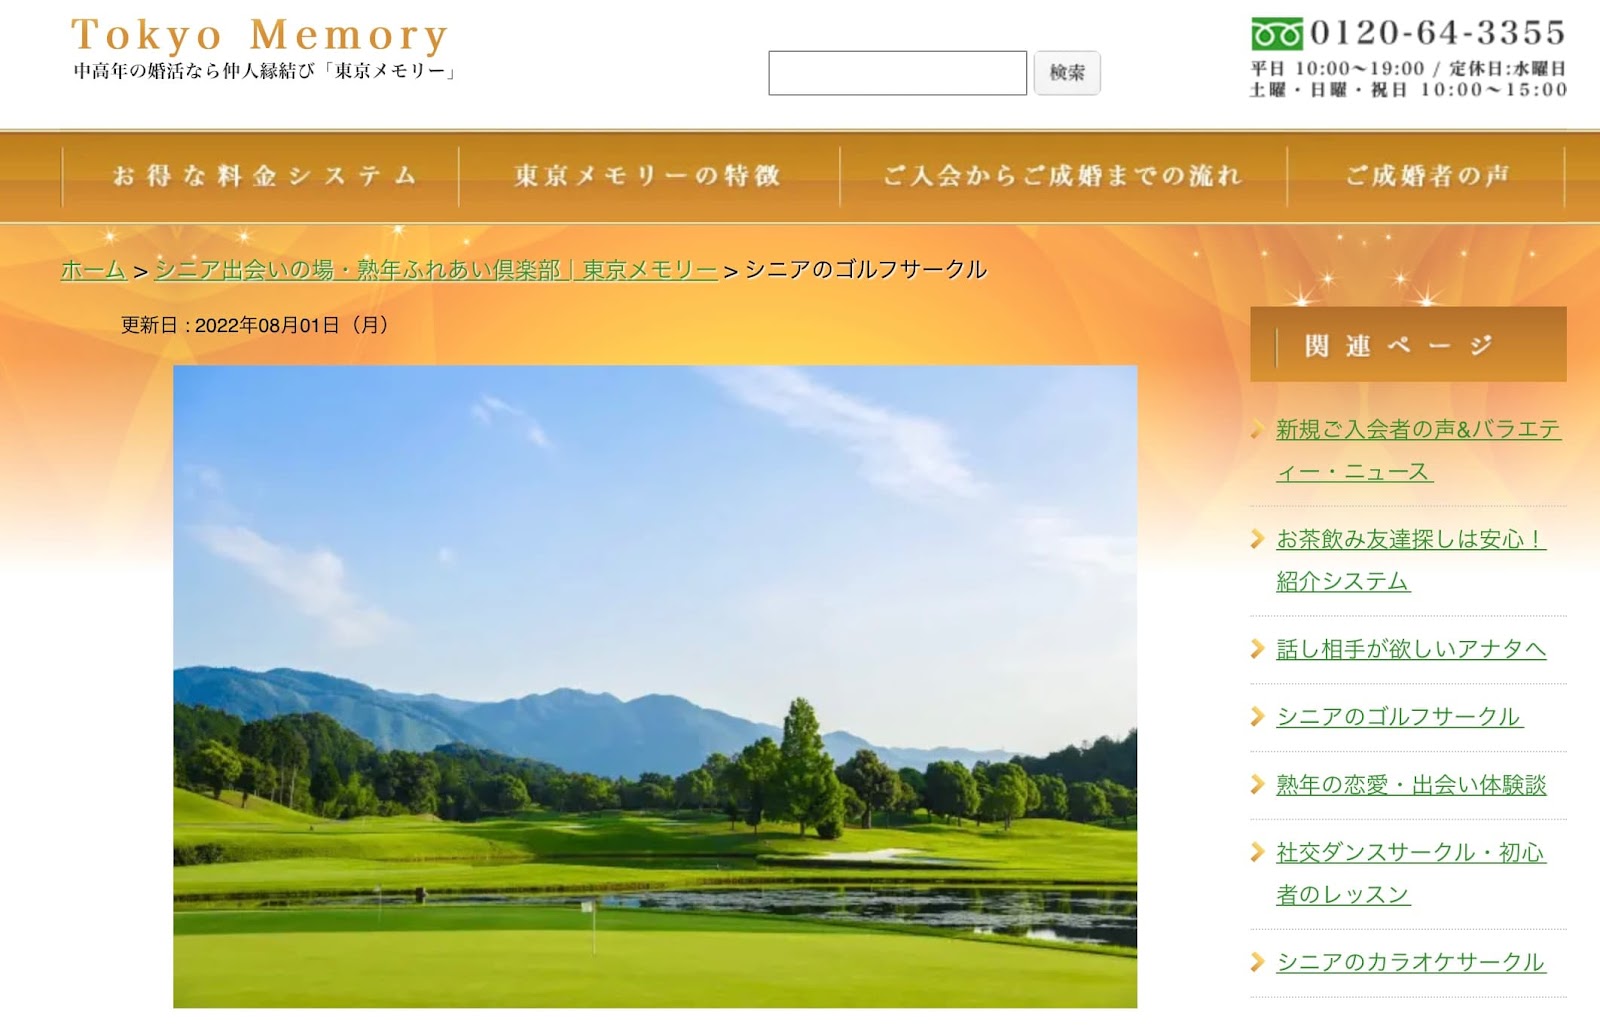Click arrow icon beside 新規ご入会者の声
Viewport: 1600px width, 1028px height.
[1258, 430]
